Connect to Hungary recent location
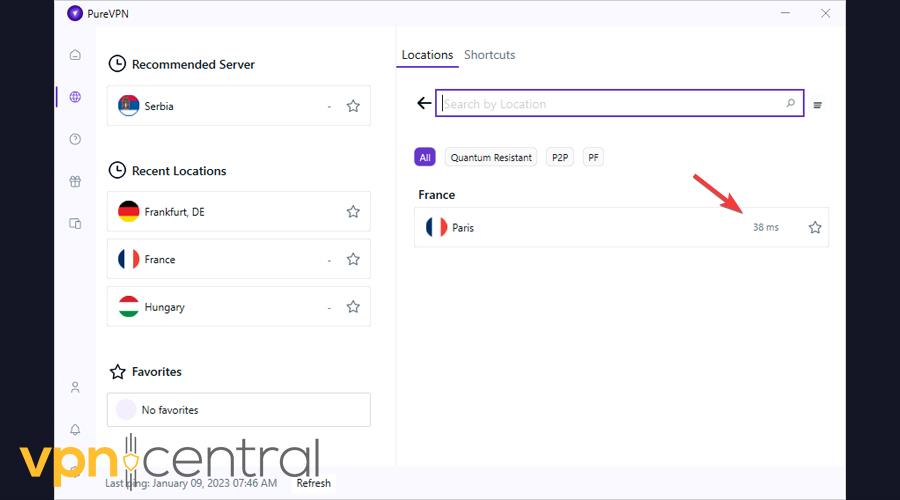This screenshot has width=900, height=500. coord(238,307)
